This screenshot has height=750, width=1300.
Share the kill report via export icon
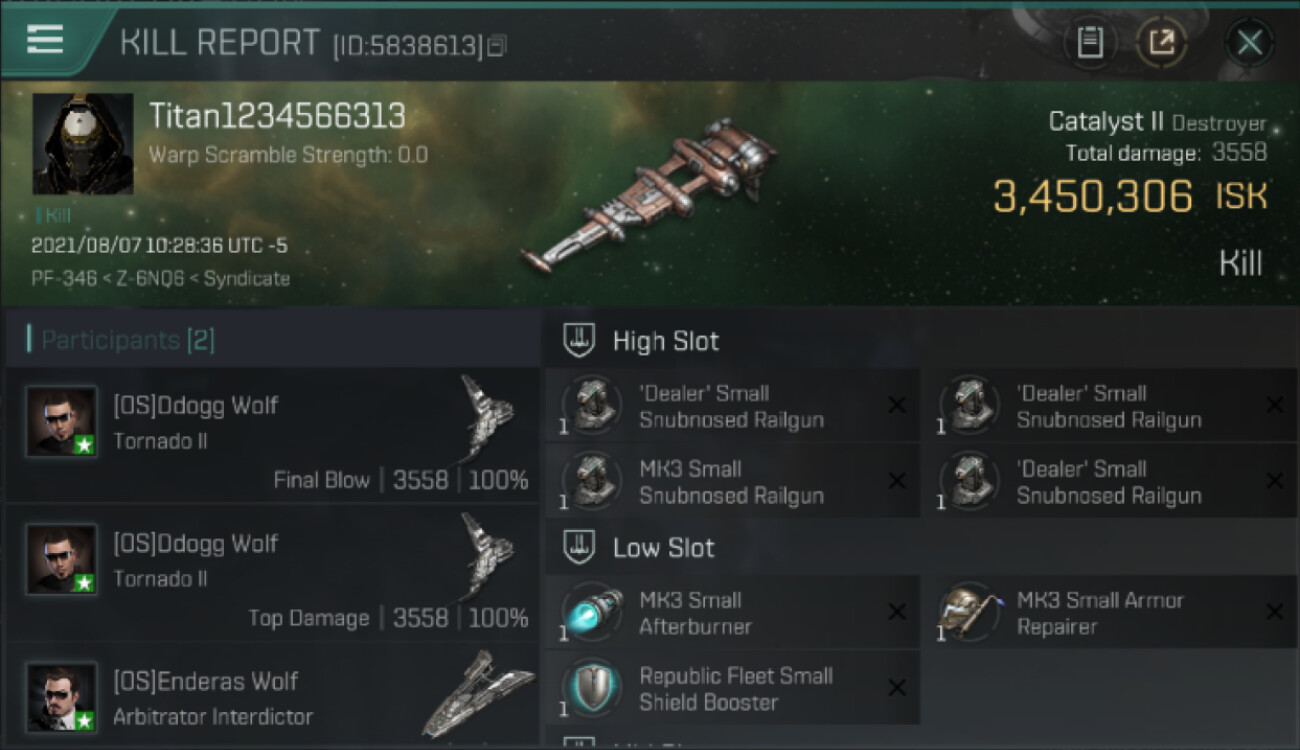pyautogui.click(x=1161, y=43)
